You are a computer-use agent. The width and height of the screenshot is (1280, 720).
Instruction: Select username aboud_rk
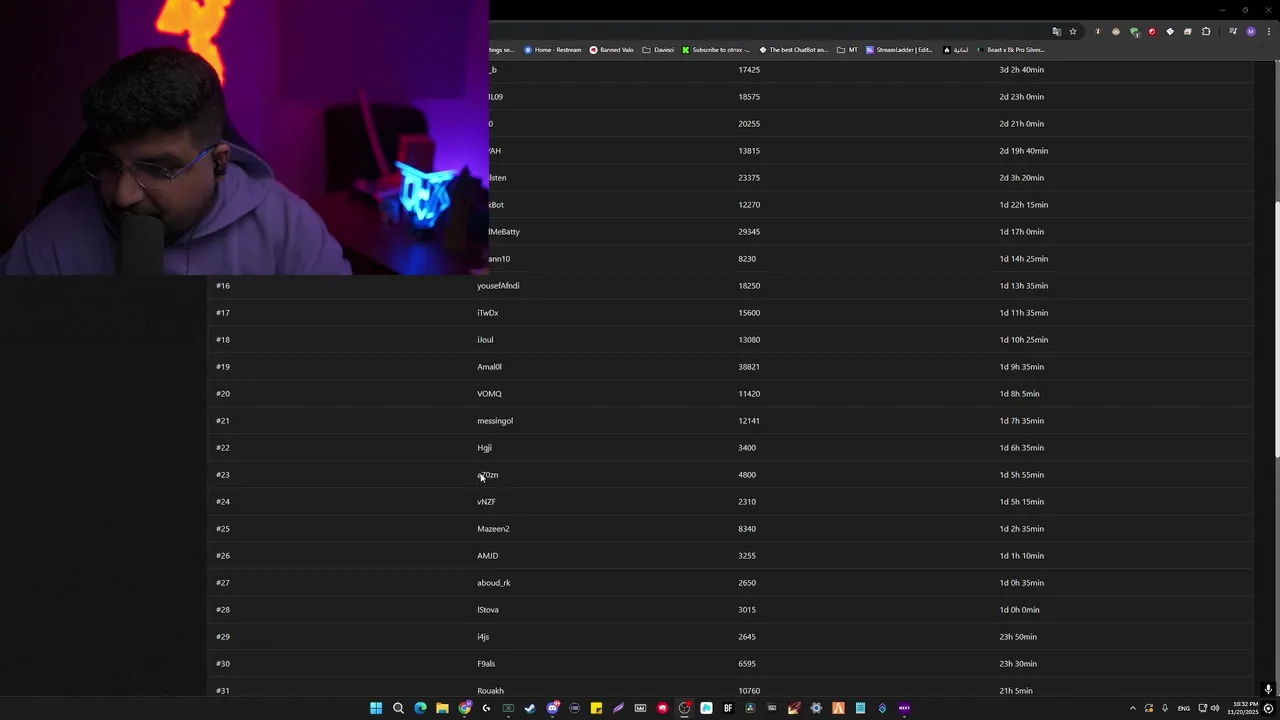click(x=494, y=583)
